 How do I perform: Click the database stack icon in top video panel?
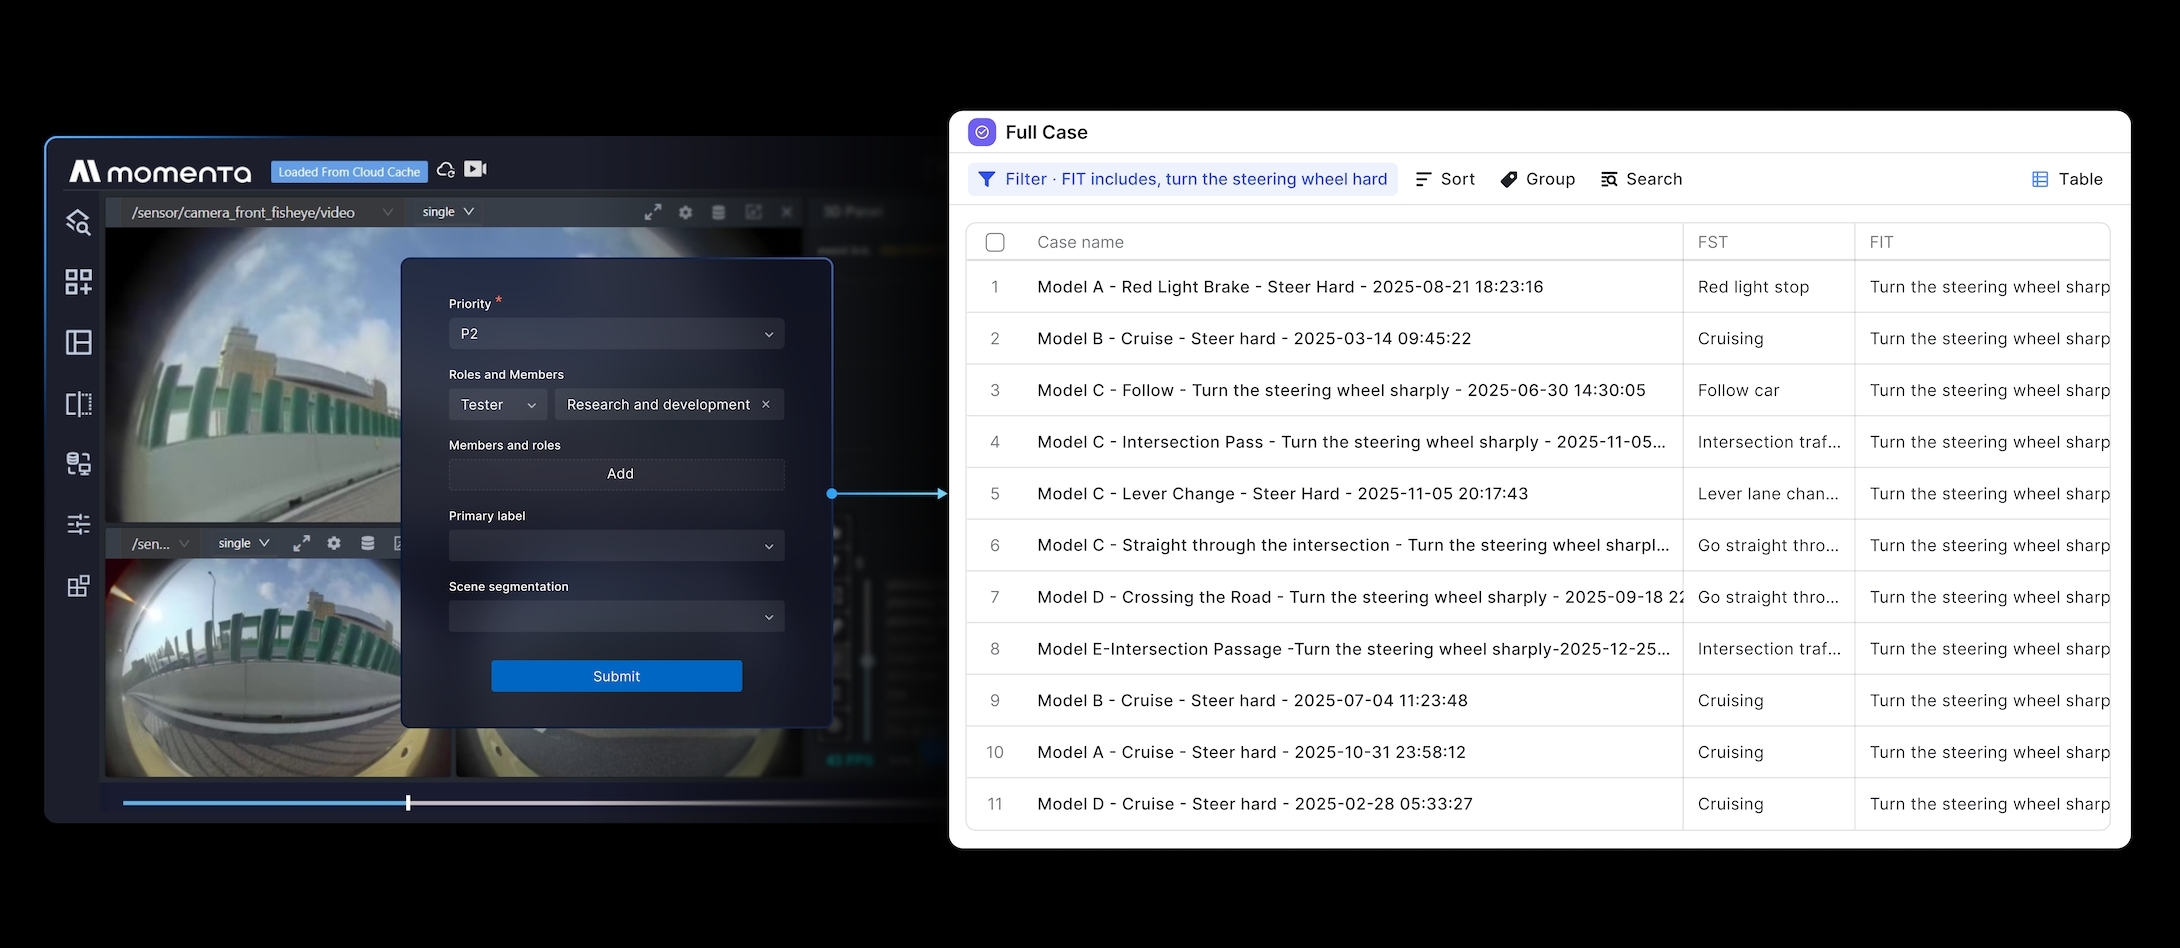(718, 212)
